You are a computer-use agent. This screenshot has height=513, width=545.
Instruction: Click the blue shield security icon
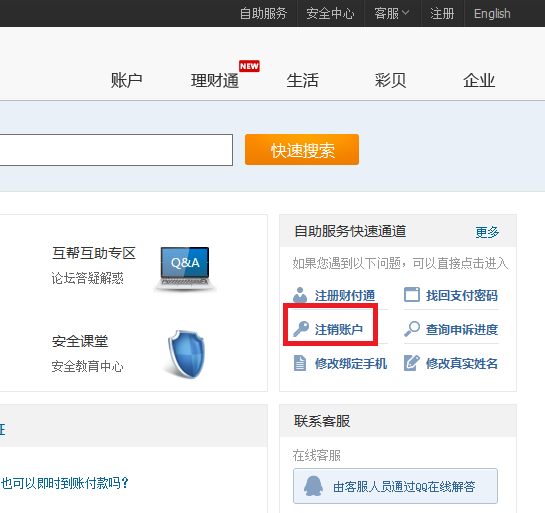coord(186,354)
